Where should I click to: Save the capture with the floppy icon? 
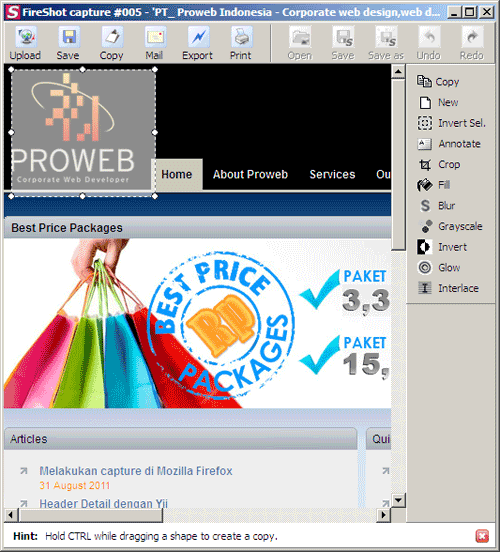[68, 43]
